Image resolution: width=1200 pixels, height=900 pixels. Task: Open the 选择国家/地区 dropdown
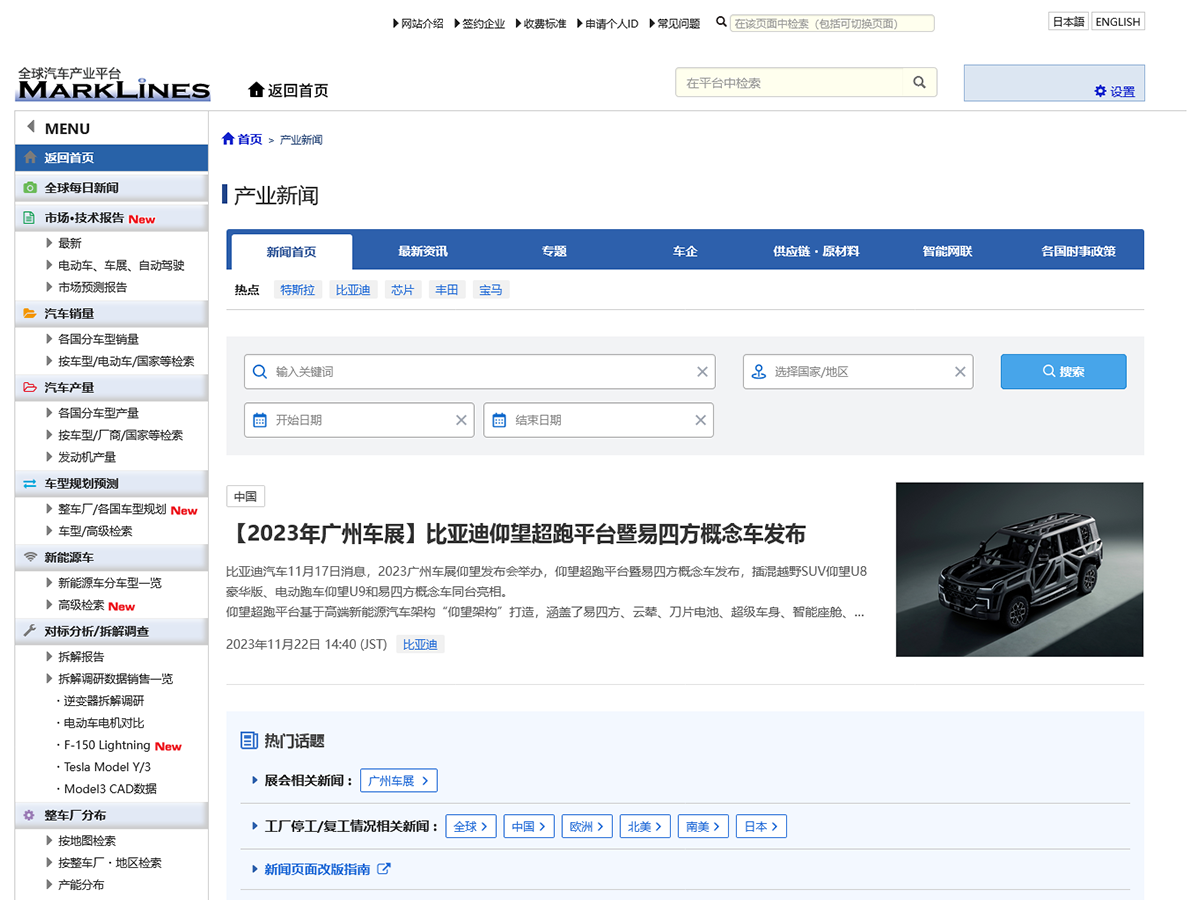(858, 372)
